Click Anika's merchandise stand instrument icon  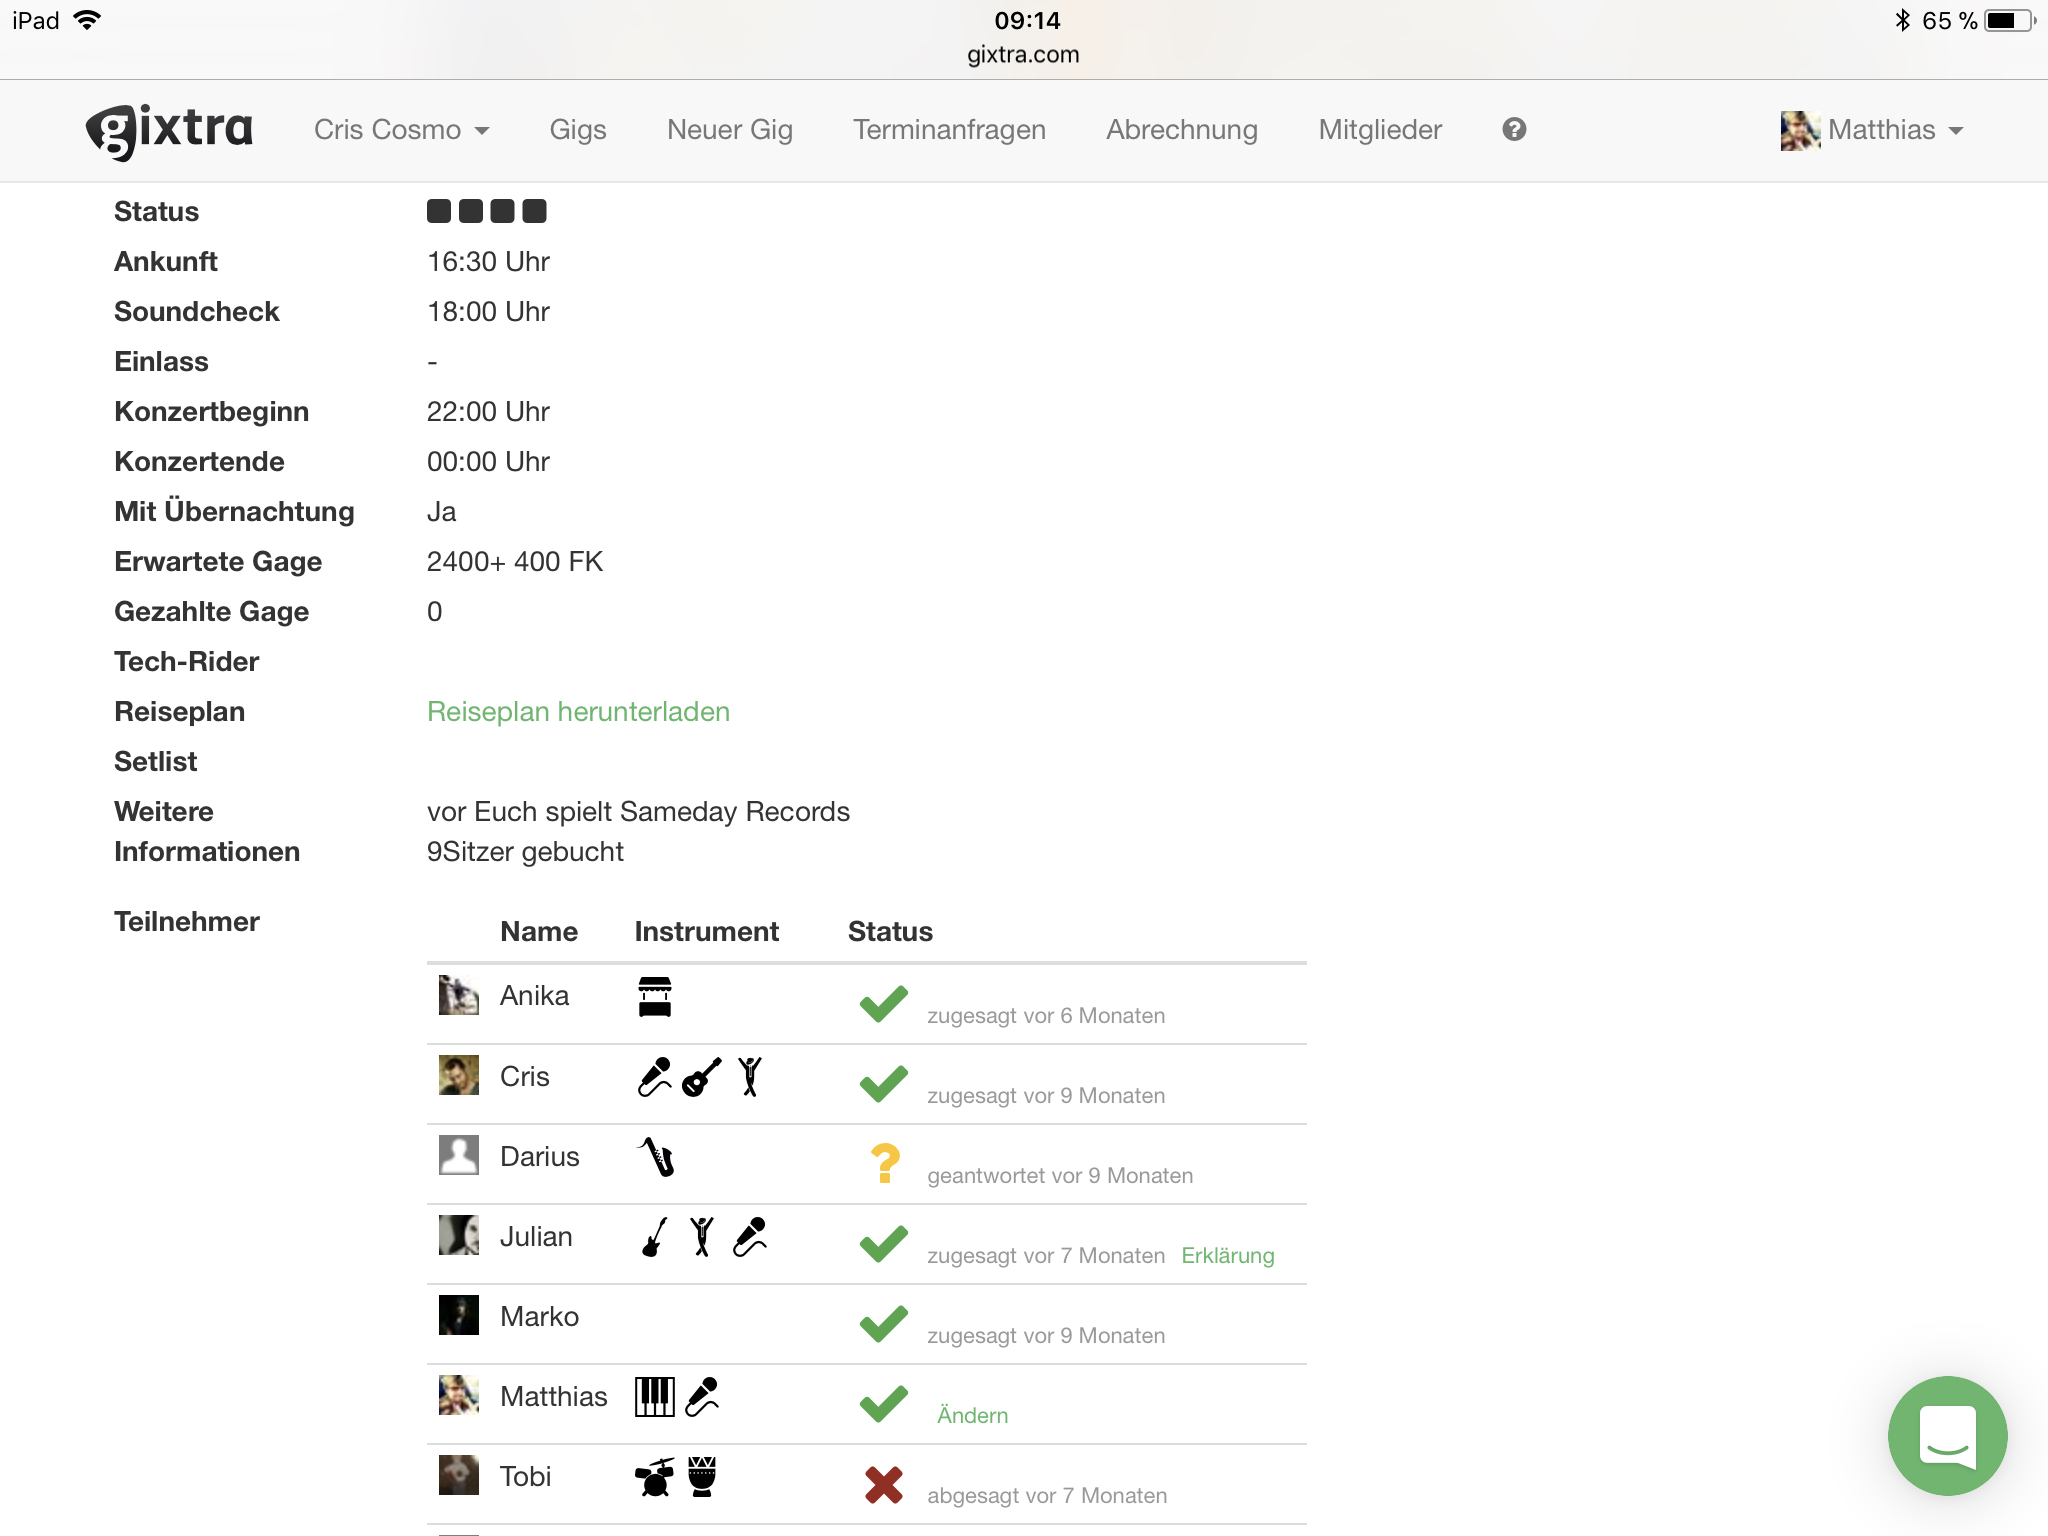(x=655, y=997)
